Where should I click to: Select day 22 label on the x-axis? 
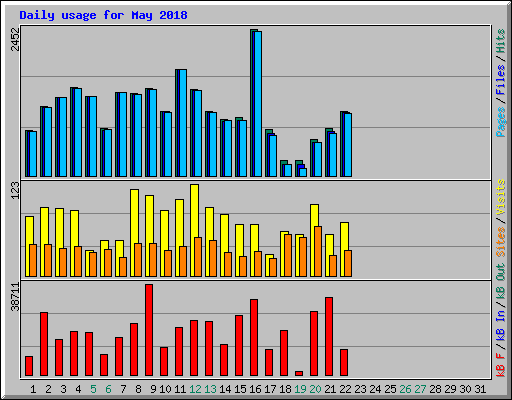(345, 389)
